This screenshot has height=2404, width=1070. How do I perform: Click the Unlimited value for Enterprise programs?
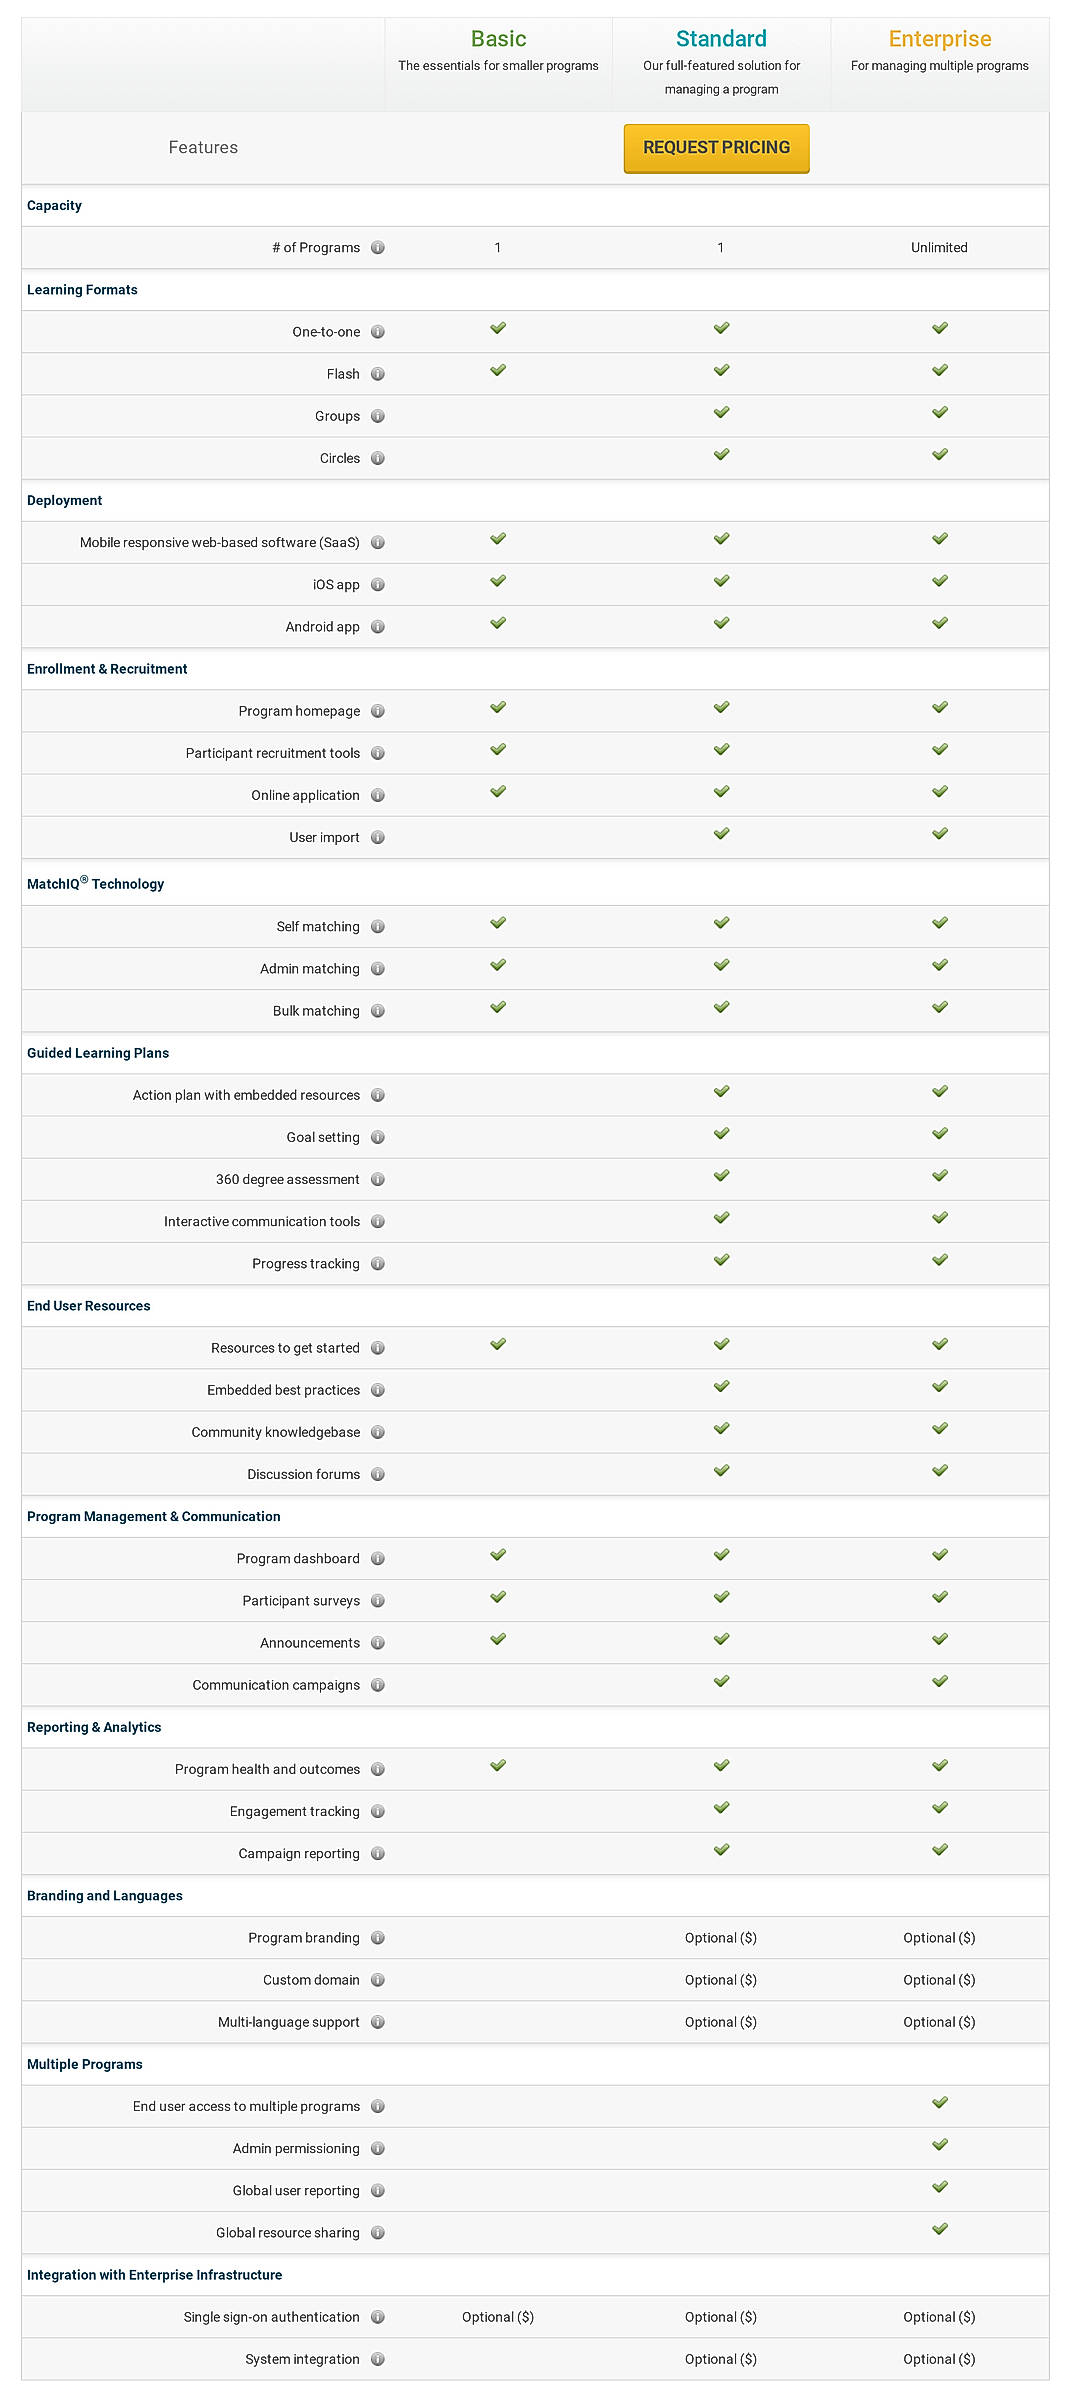(938, 247)
